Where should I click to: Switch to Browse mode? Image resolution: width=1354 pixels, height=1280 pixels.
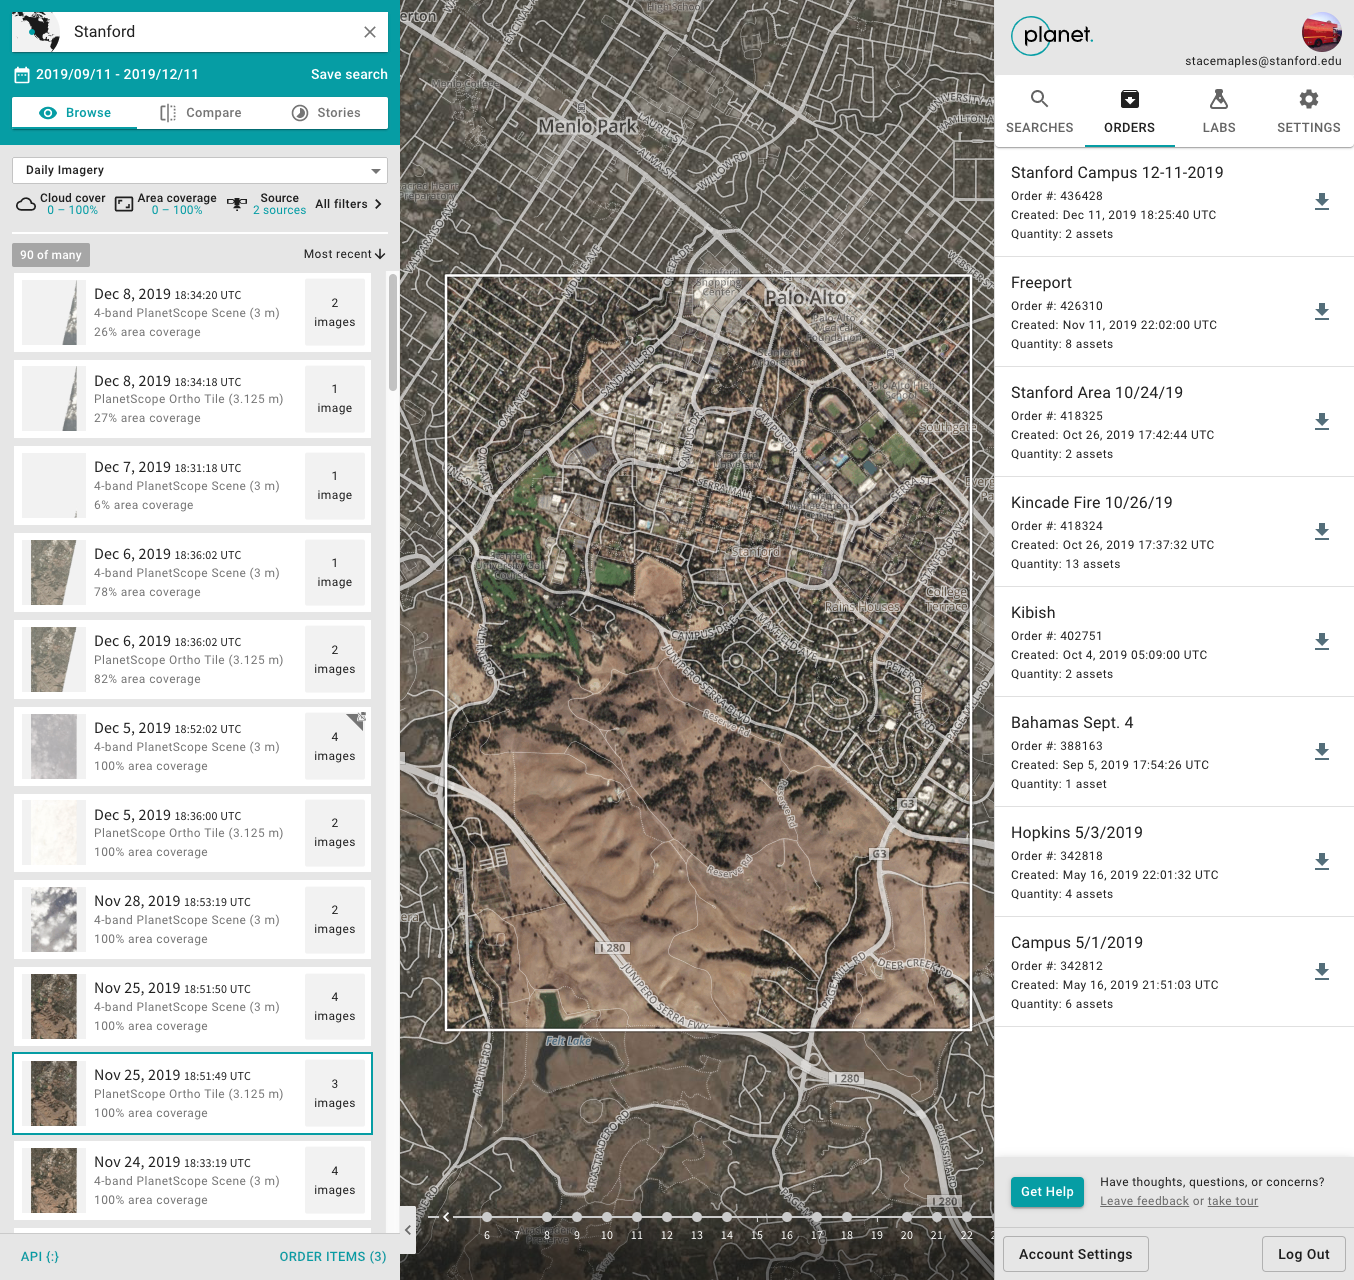tap(75, 113)
